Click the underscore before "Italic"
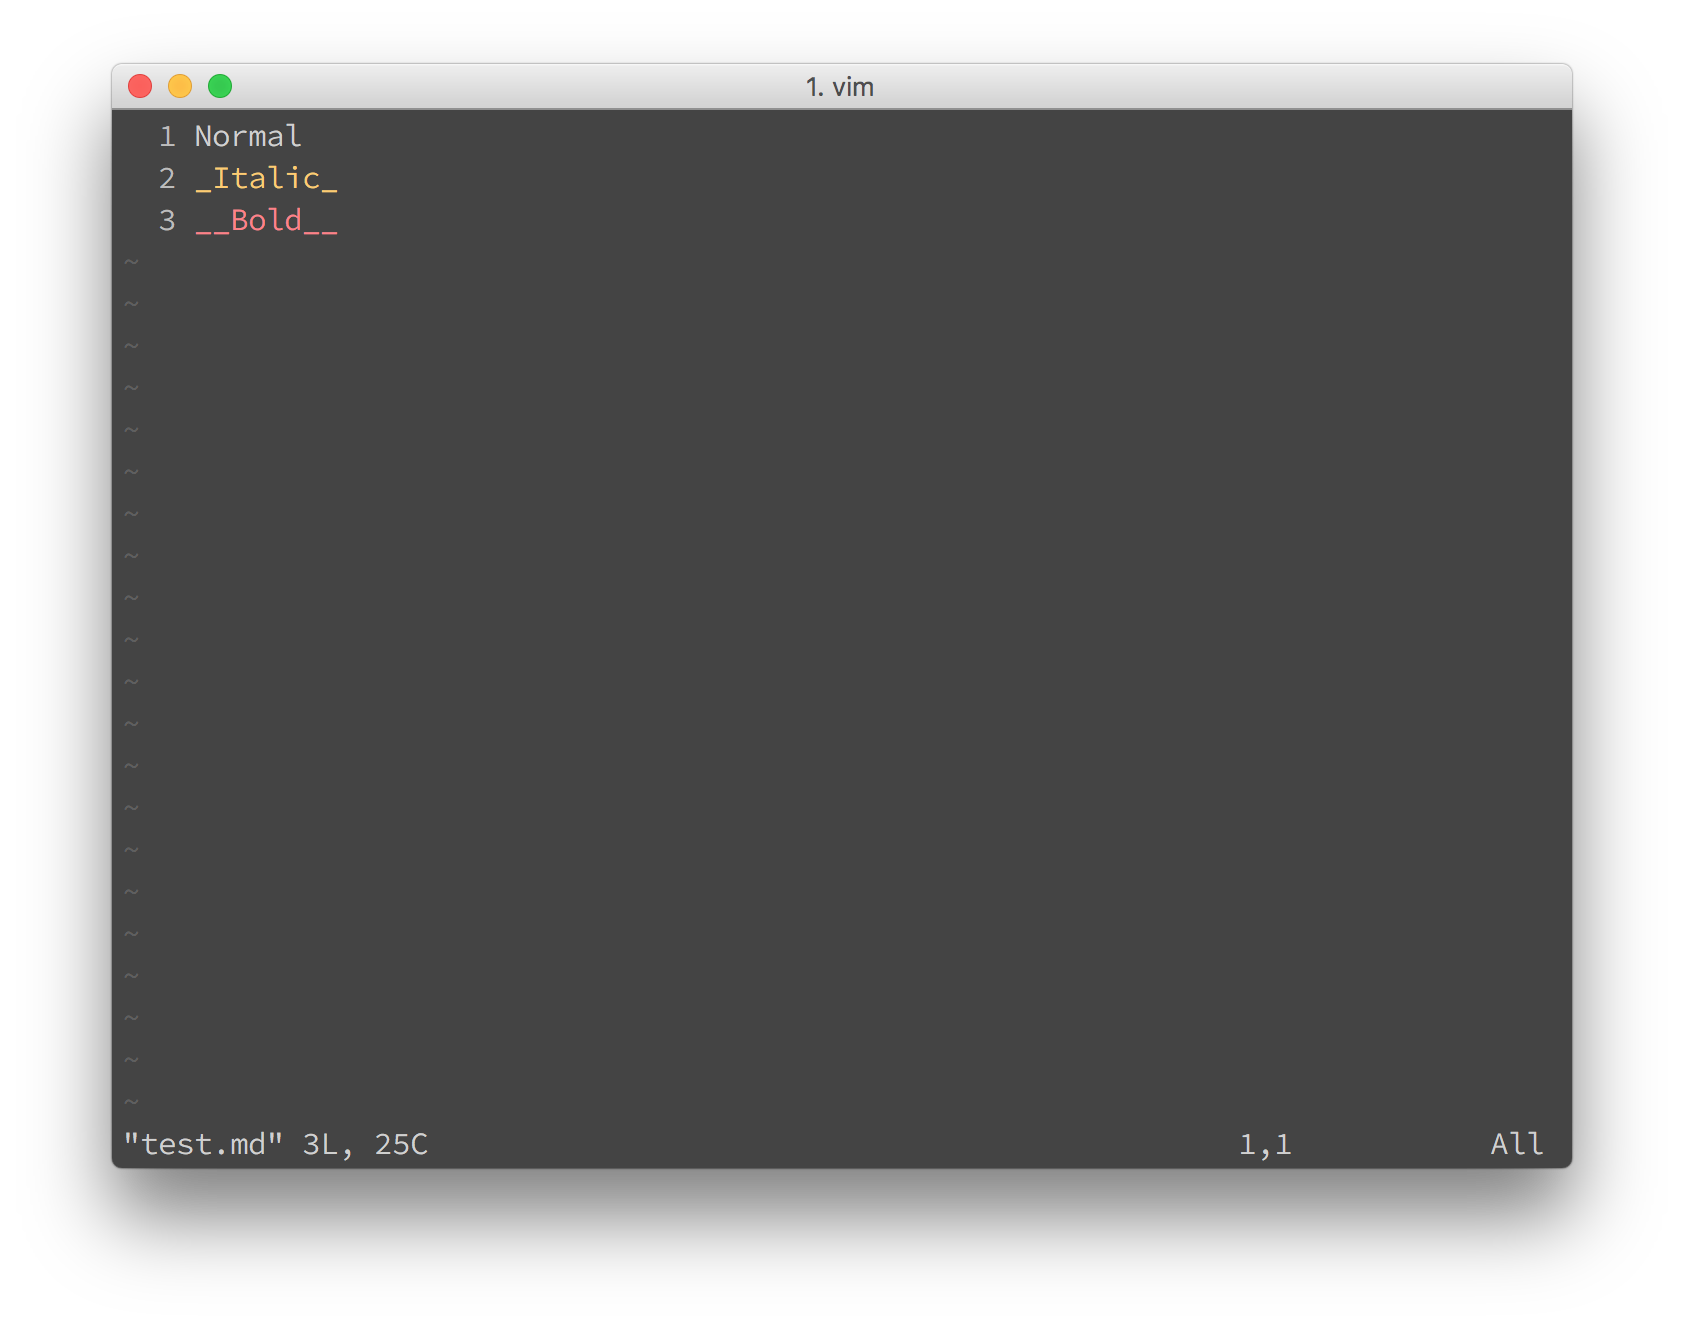 pyautogui.click(x=204, y=180)
